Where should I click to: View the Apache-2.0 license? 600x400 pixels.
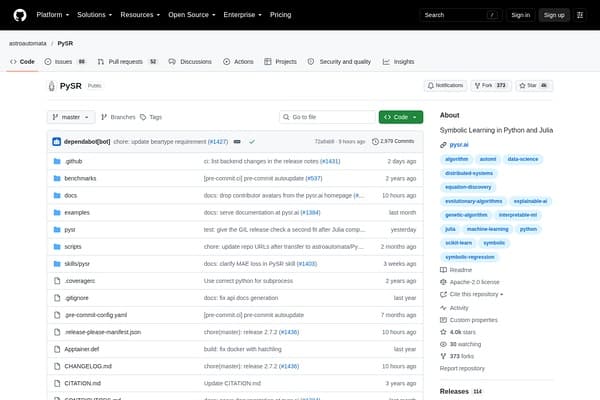click(470, 282)
